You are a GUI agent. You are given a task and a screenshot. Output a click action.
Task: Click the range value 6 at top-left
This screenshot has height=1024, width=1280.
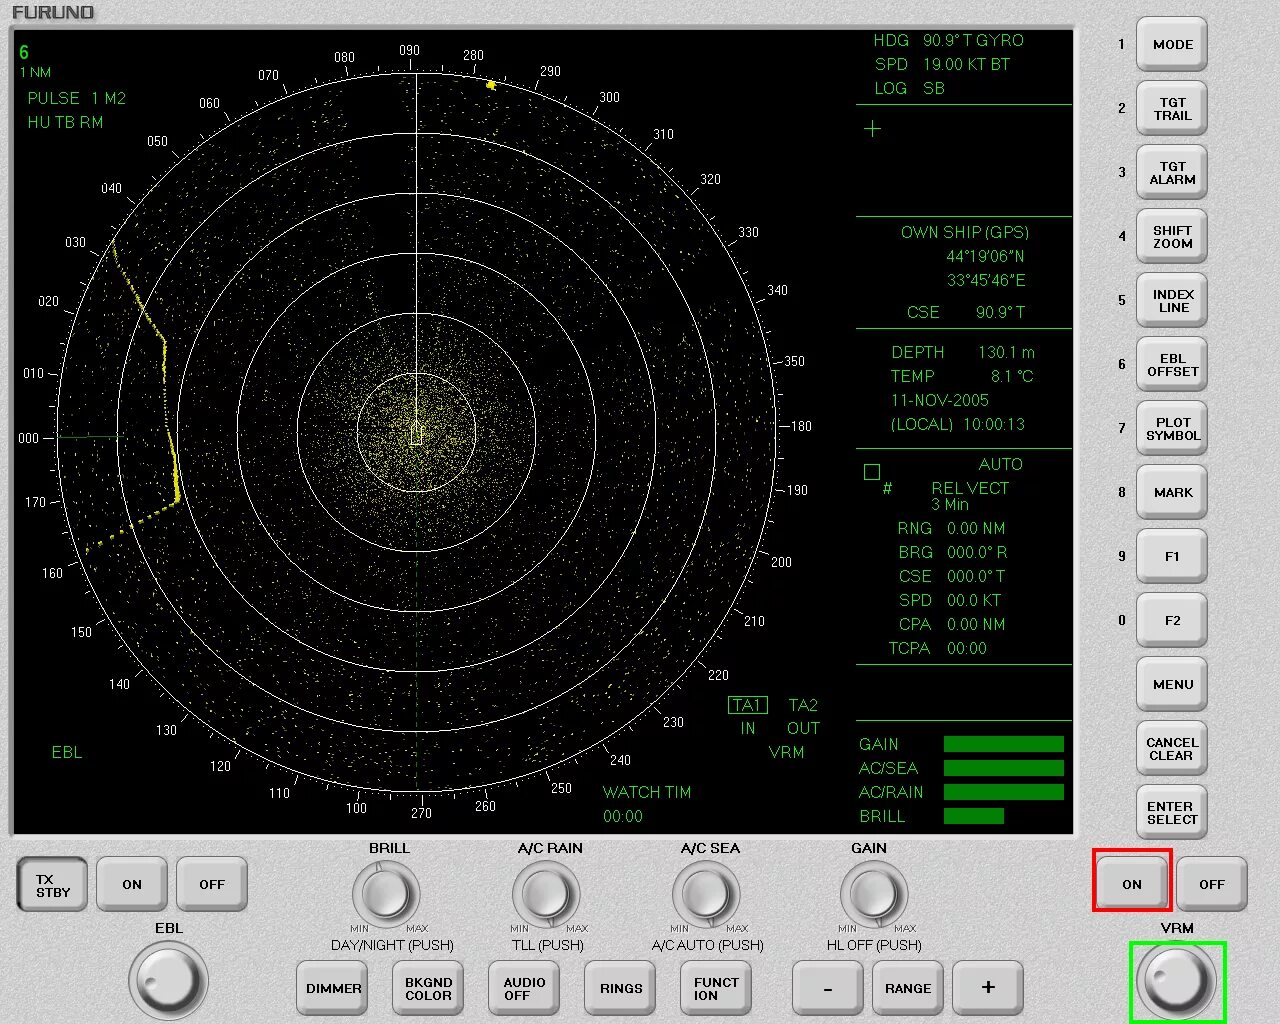point(24,52)
